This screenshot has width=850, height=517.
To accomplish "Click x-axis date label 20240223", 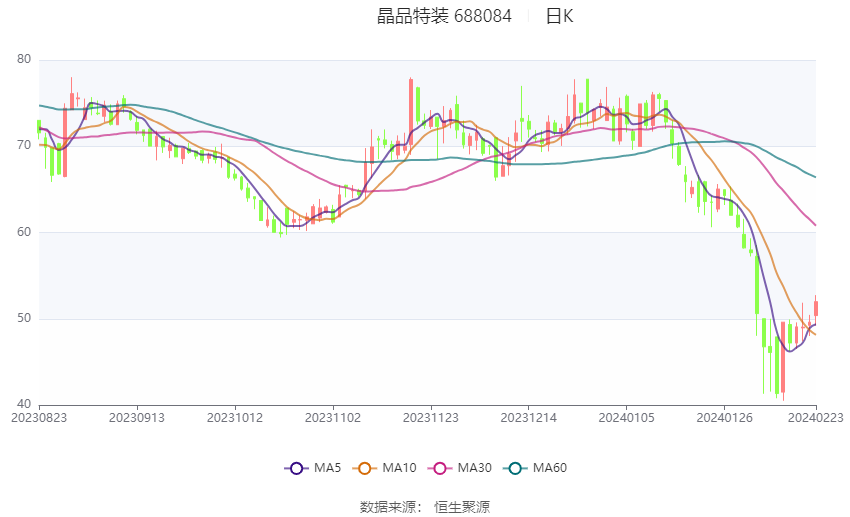I will [x=816, y=418].
